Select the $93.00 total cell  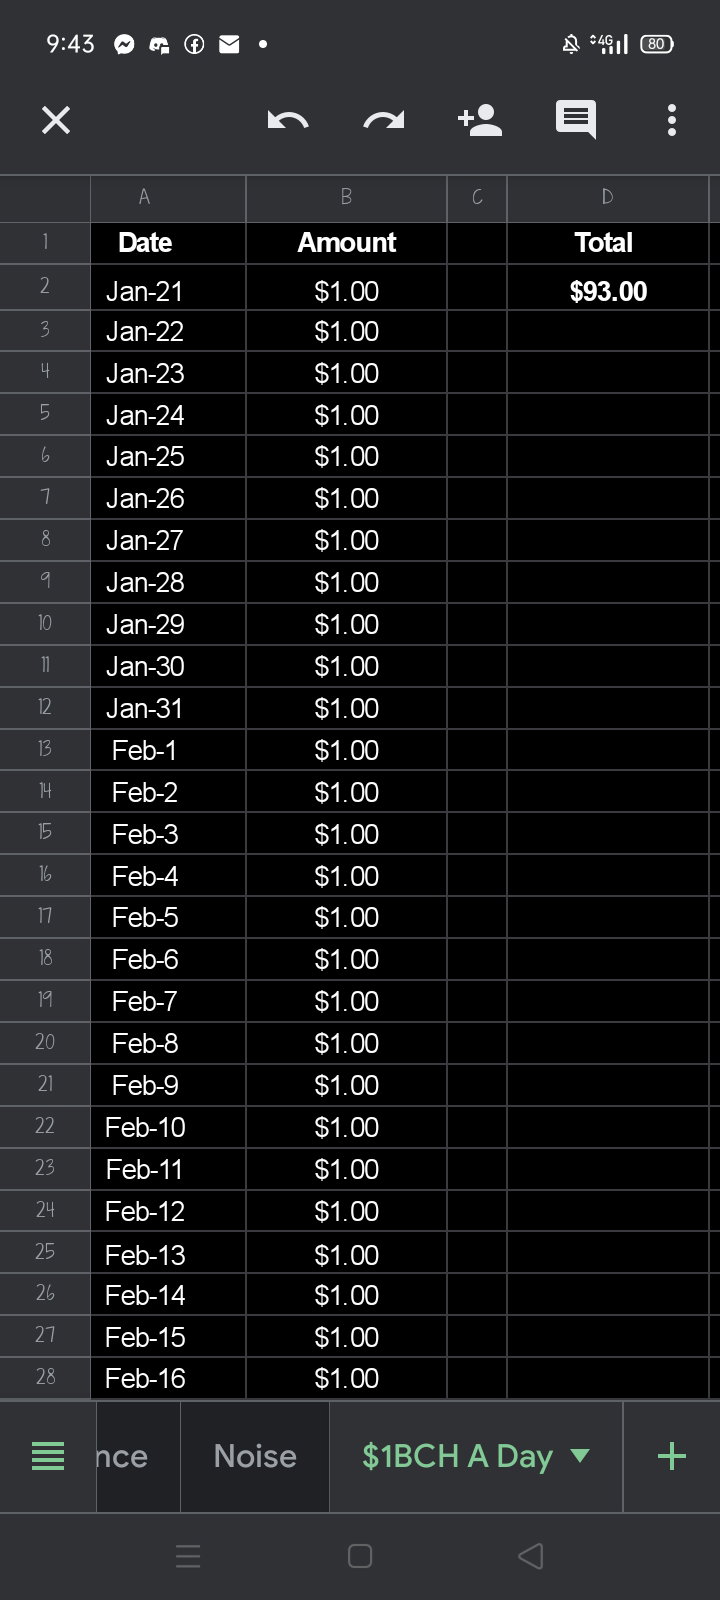608,291
